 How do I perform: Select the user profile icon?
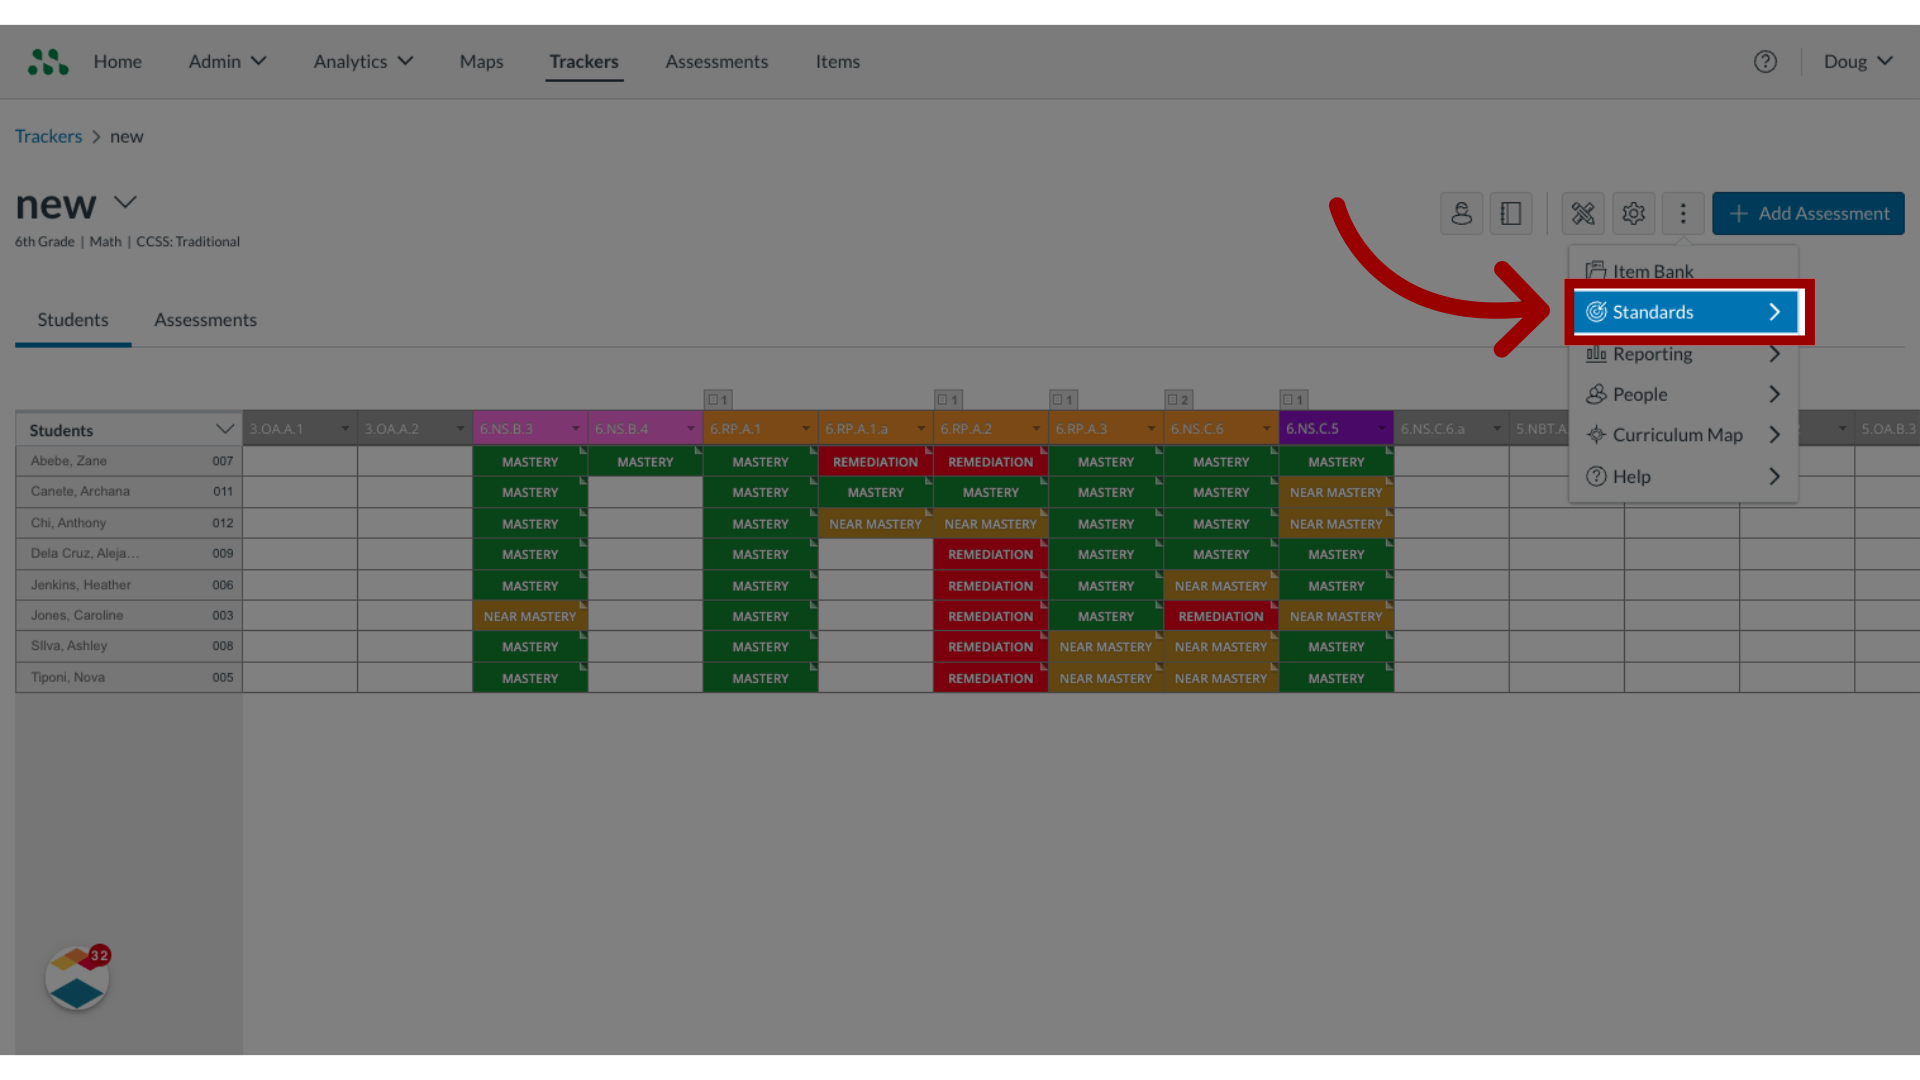1460,212
